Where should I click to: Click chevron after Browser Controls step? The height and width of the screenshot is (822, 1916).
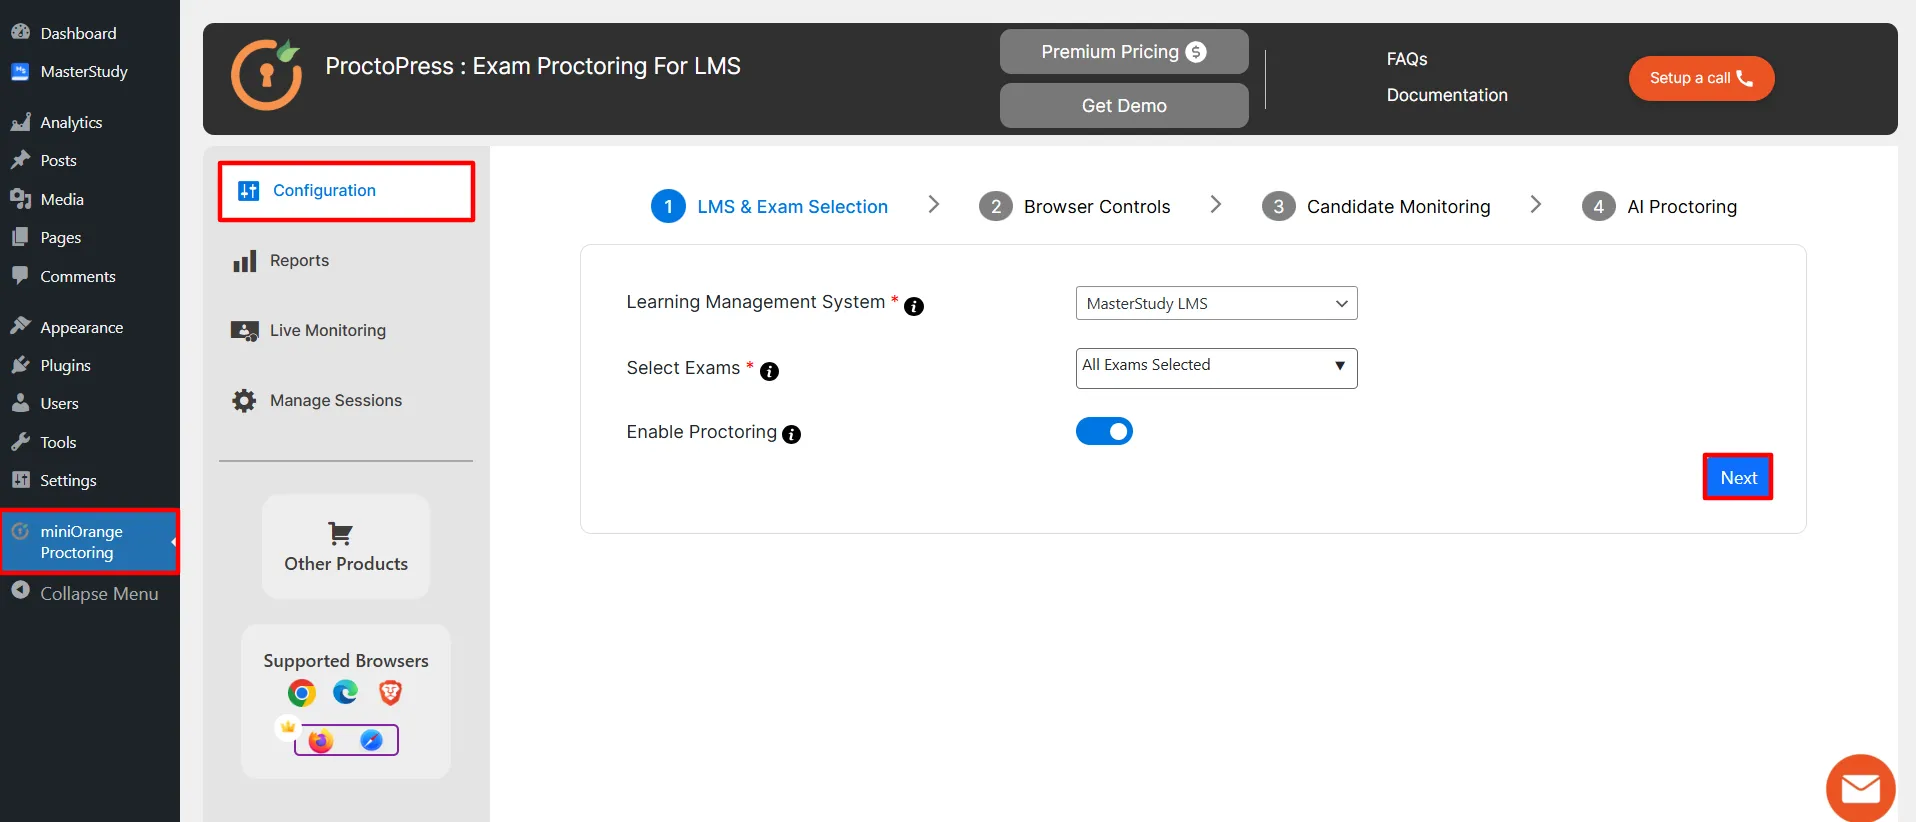(1216, 204)
